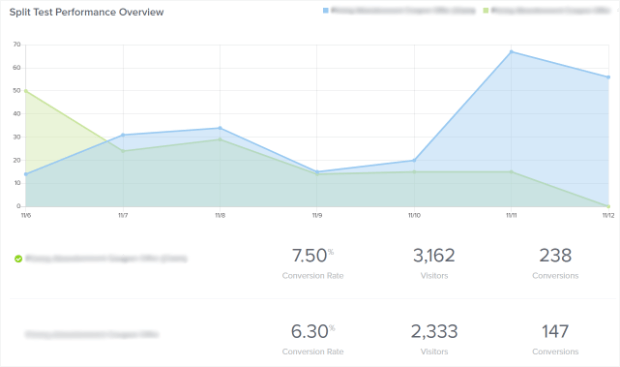This screenshot has width=620, height=367.
Task: Click the blue data point at 11/7
Action: point(123,135)
